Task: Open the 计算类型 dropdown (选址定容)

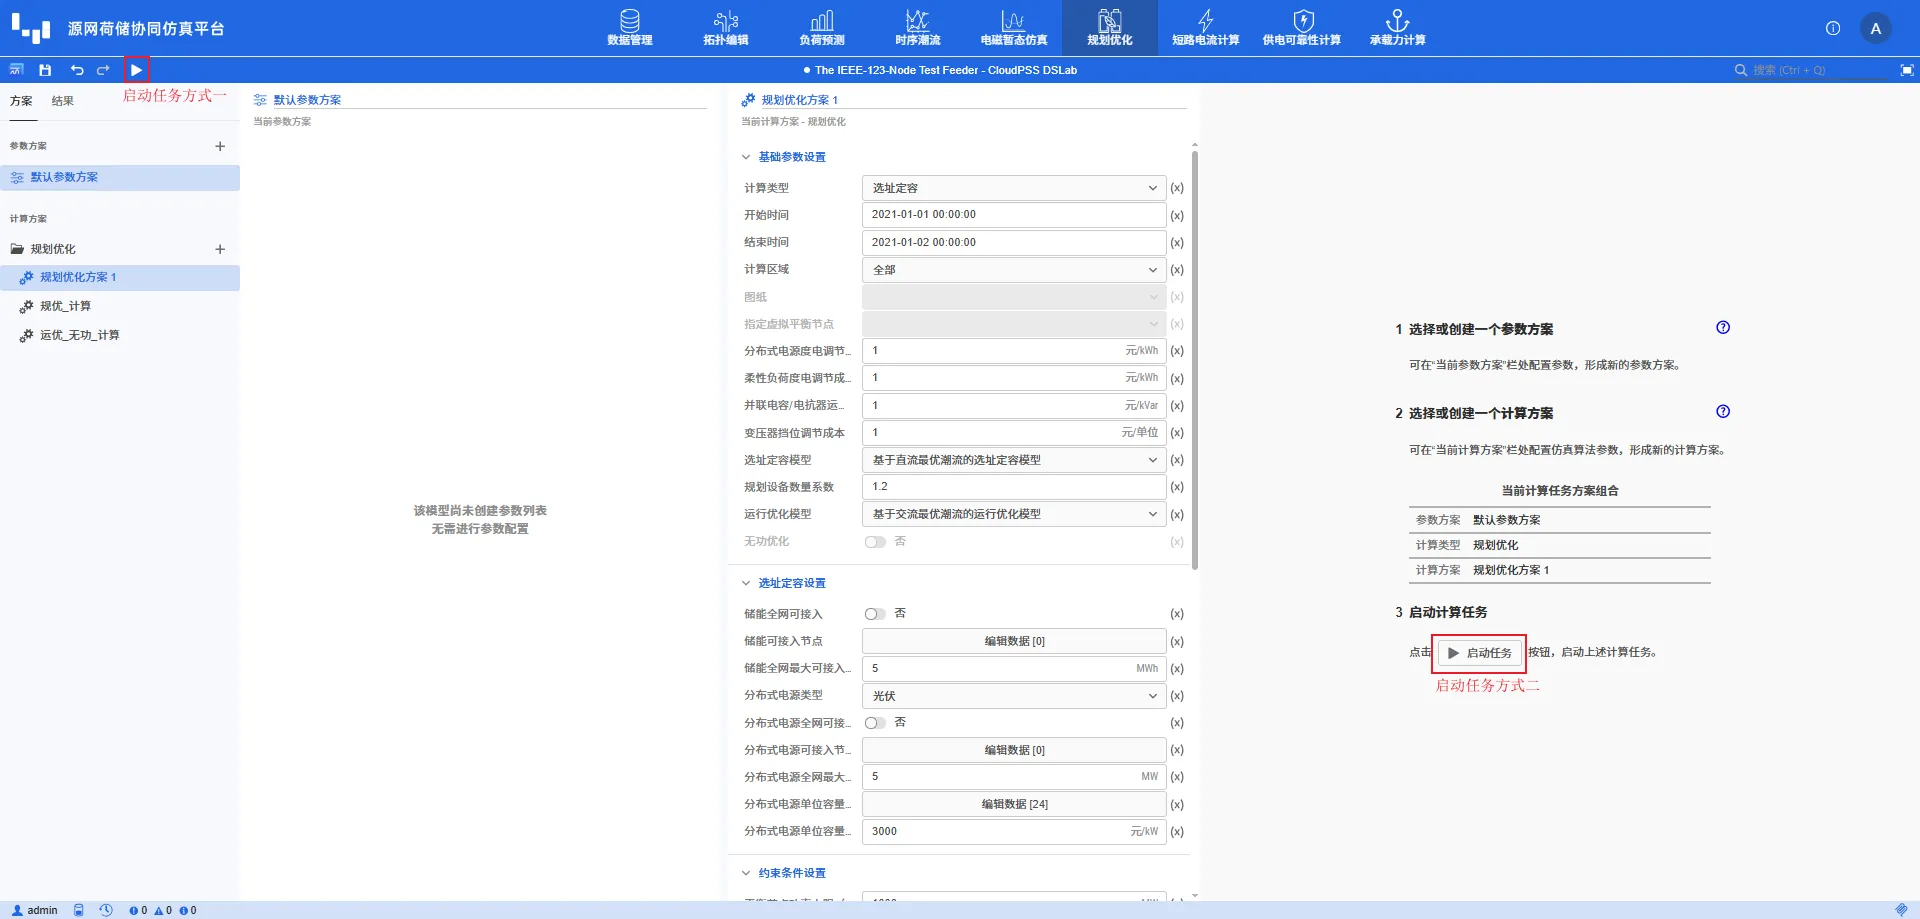Action: coord(1014,188)
